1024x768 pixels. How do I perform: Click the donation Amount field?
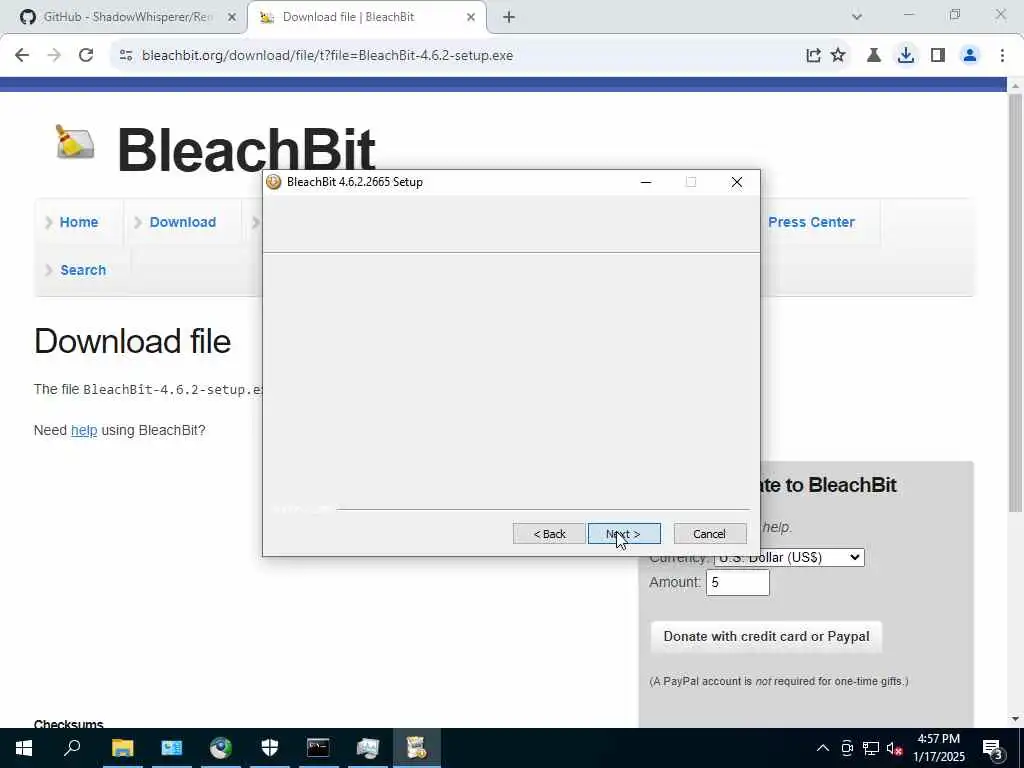point(738,583)
